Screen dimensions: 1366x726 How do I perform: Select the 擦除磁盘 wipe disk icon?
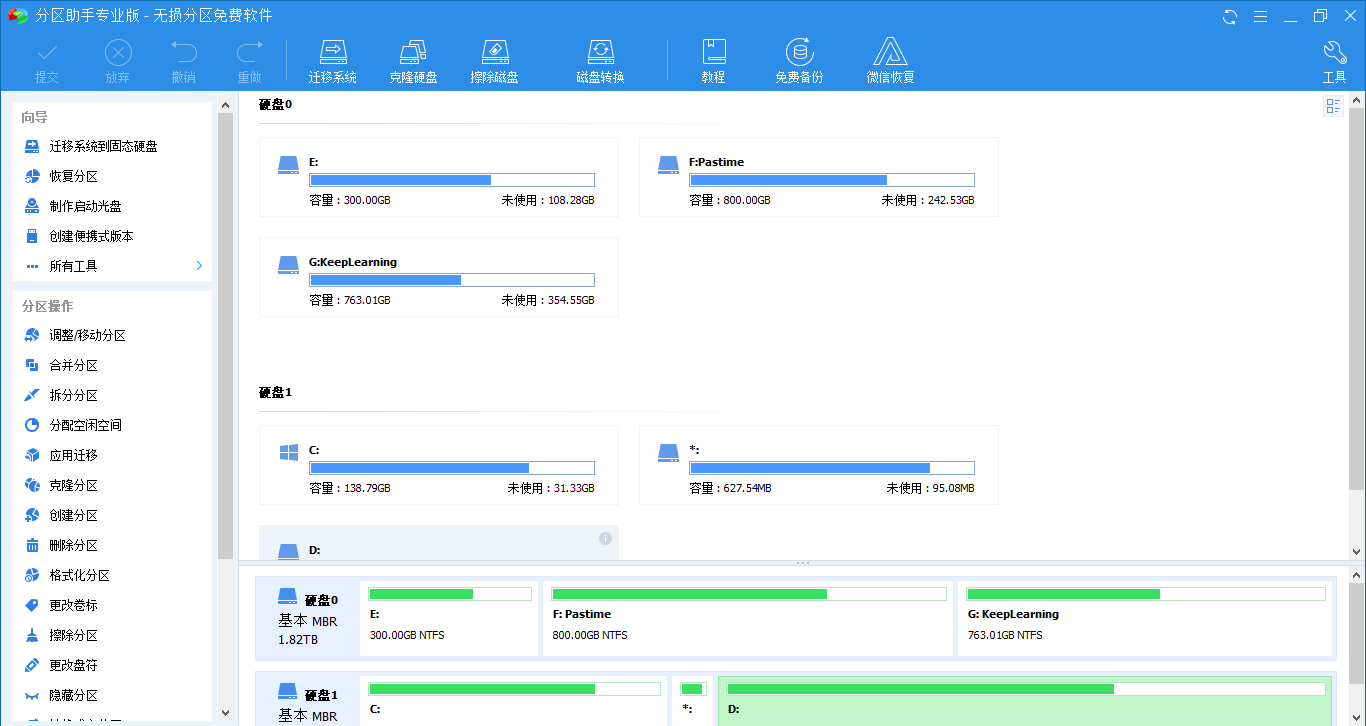pos(494,53)
